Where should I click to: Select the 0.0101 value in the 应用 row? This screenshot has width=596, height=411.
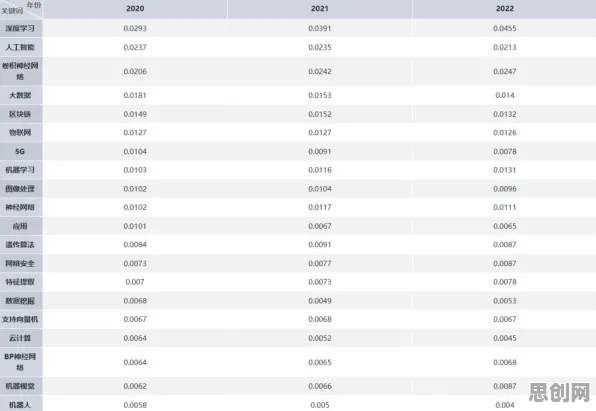tap(135, 226)
